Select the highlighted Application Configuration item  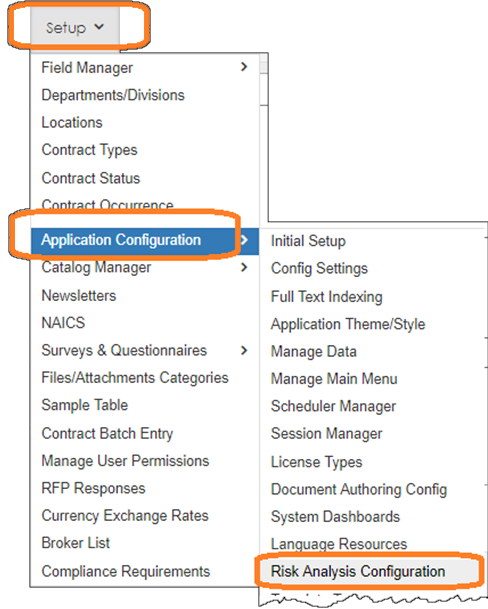(145, 240)
